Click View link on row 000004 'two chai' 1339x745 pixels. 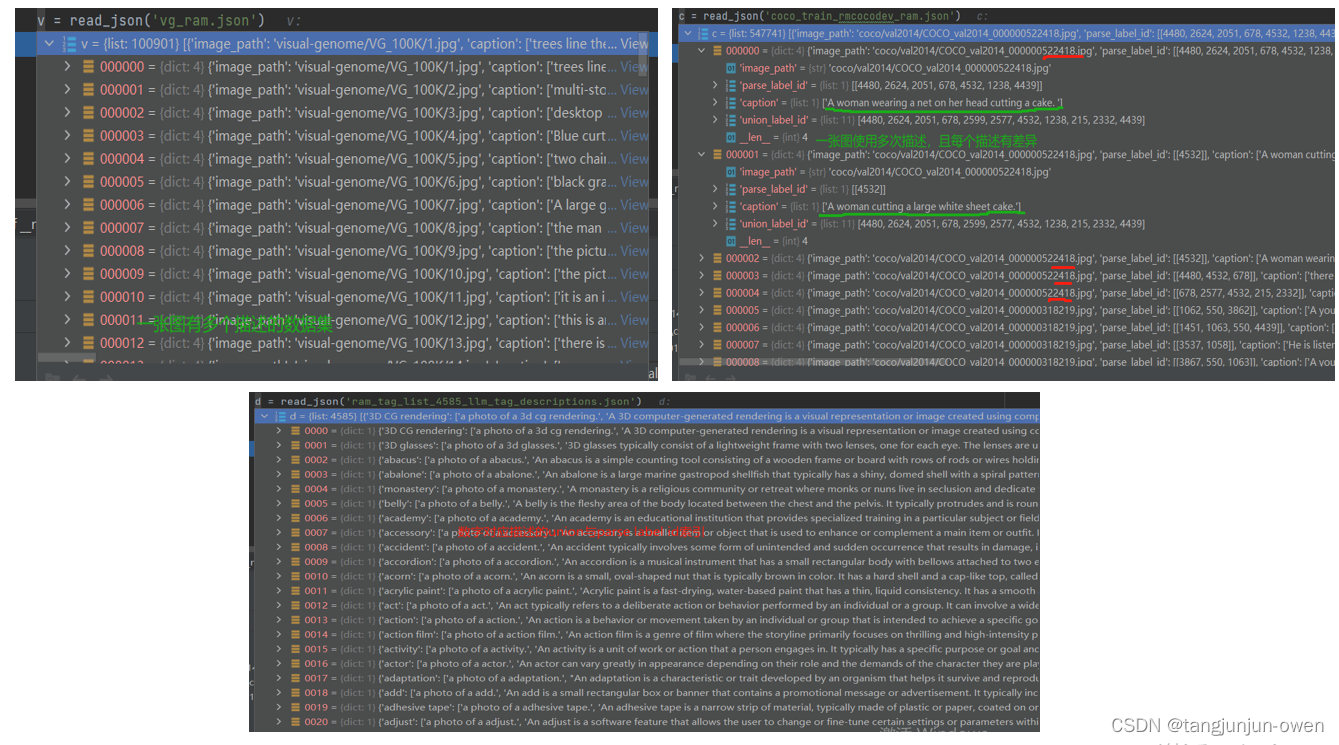point(634,159)
